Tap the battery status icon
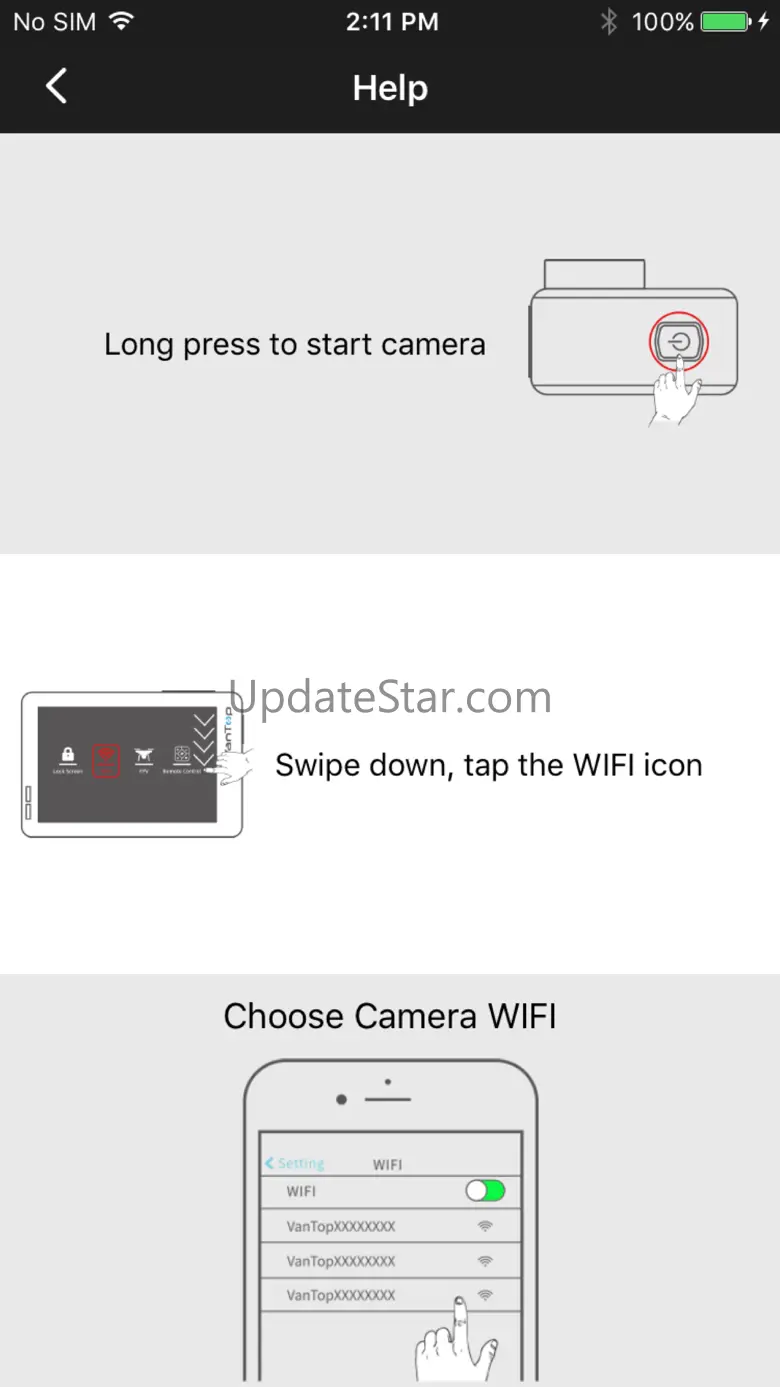Image resolution: width=780 pixels, height=1387 pixels. [x=727, y=22]
